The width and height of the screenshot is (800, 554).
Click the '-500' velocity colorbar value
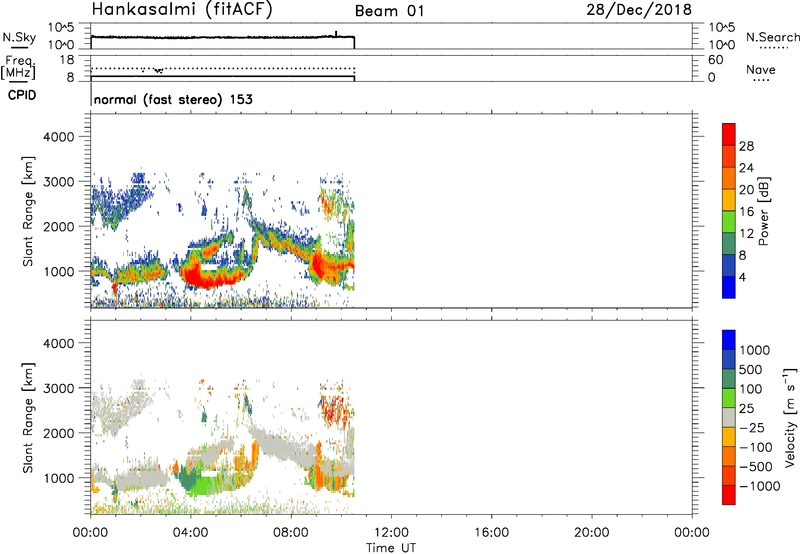point(756,466)
